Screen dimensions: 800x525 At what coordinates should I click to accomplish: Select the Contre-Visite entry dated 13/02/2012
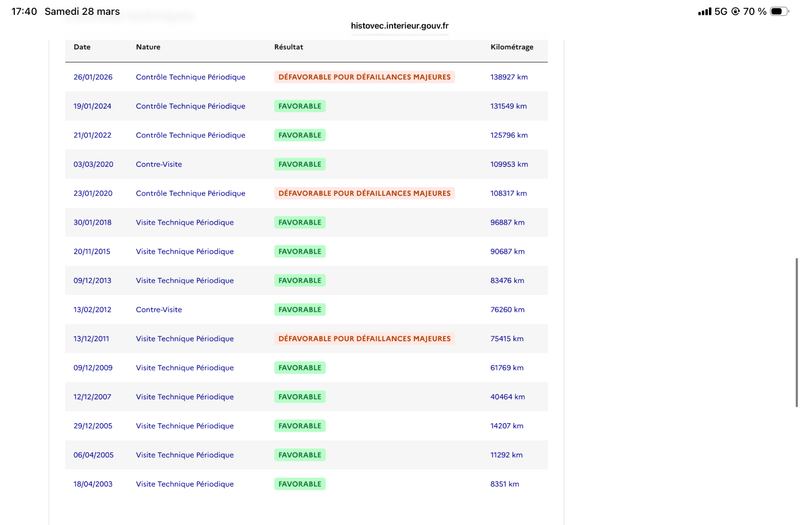pos(159,310)
